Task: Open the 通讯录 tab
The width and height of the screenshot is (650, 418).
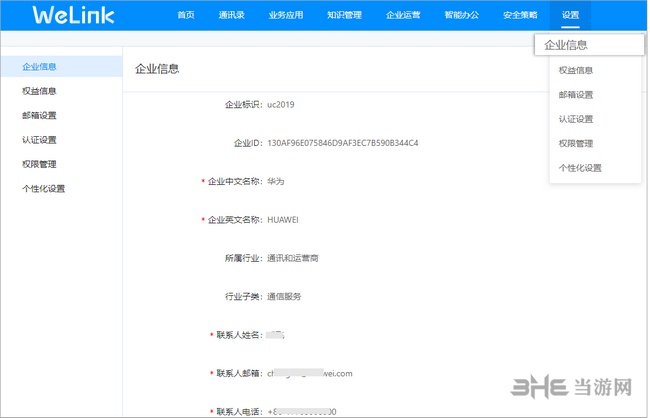Action: pyautogui.click(x=232, y=15)
